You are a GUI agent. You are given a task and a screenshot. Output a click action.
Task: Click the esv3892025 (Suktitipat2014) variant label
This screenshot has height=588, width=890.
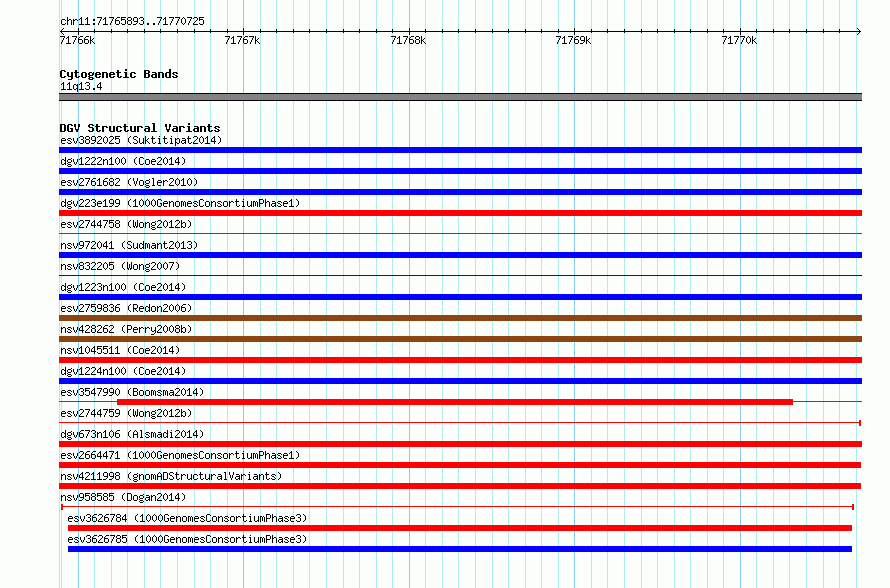(x=141, y=140)
